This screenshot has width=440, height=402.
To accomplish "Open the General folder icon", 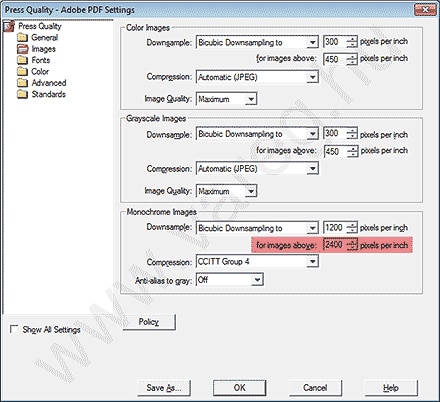I will coord(22,37).
